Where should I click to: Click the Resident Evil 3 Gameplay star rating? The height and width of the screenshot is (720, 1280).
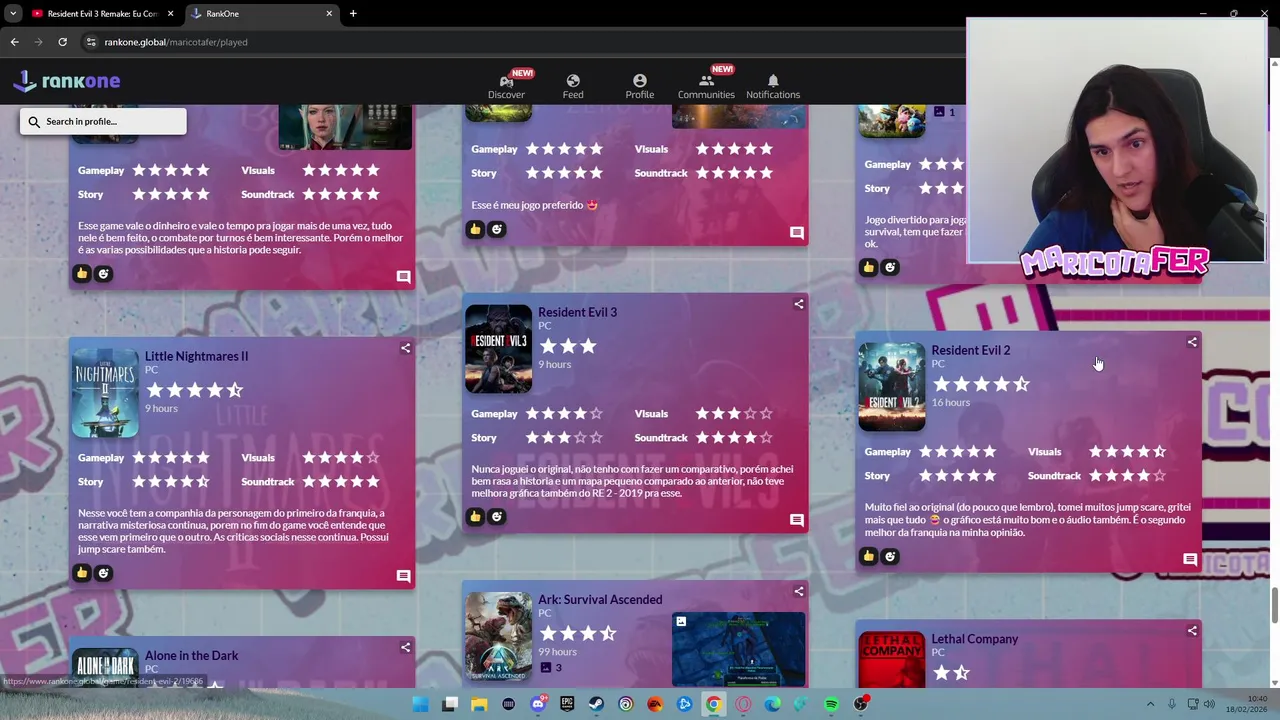click(x=564, y=413)
